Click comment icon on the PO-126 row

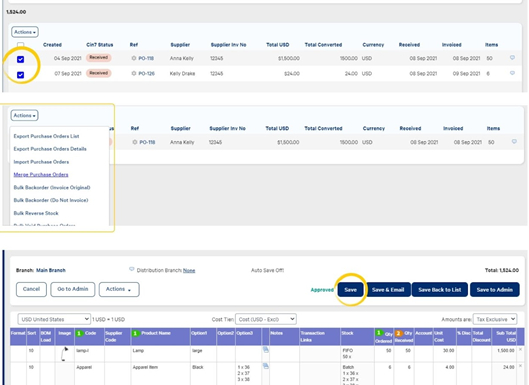point(512,73)
